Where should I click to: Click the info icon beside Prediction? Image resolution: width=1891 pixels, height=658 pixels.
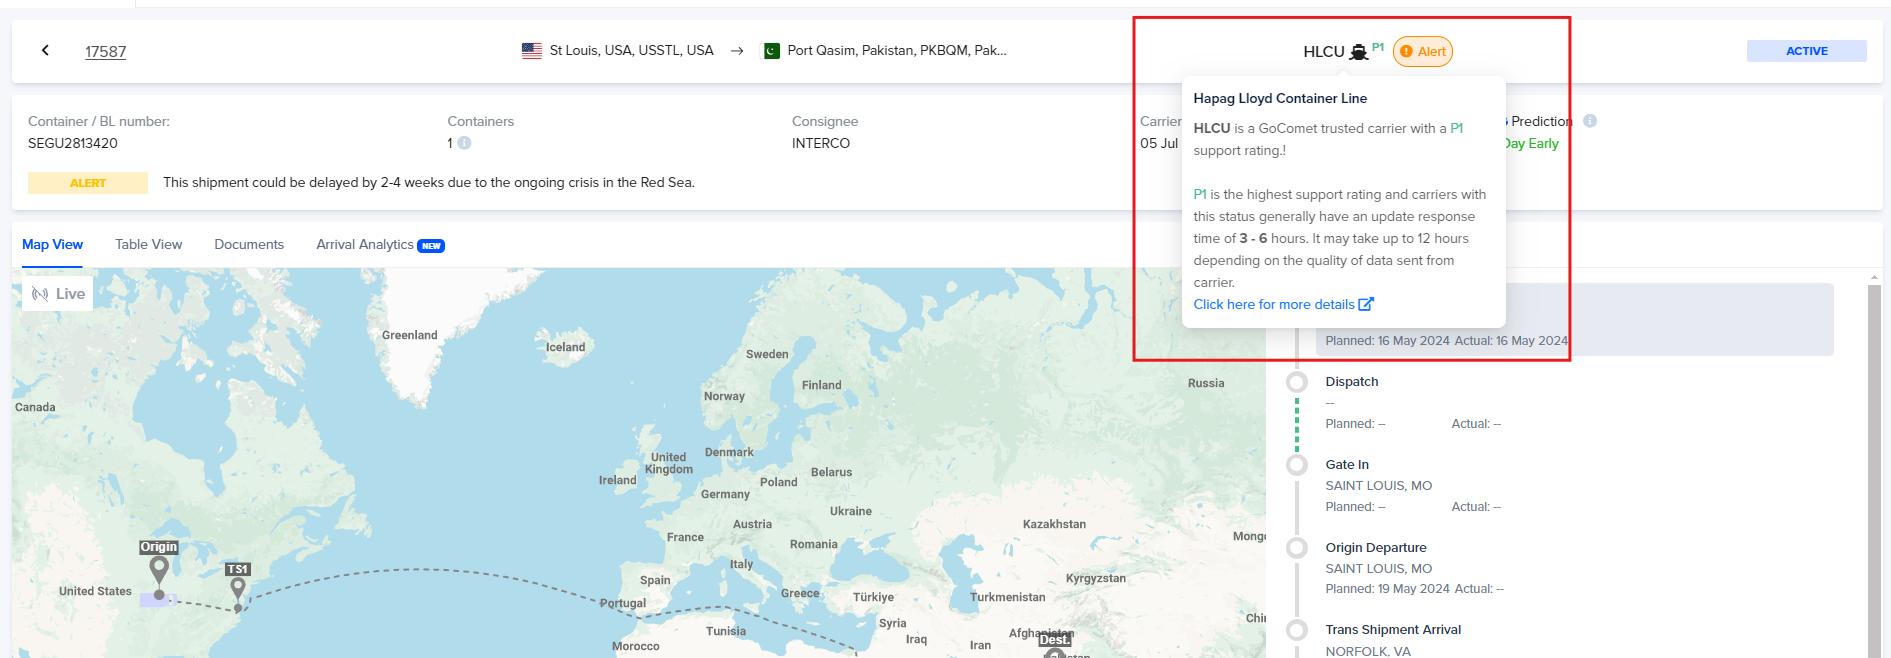1589,121
